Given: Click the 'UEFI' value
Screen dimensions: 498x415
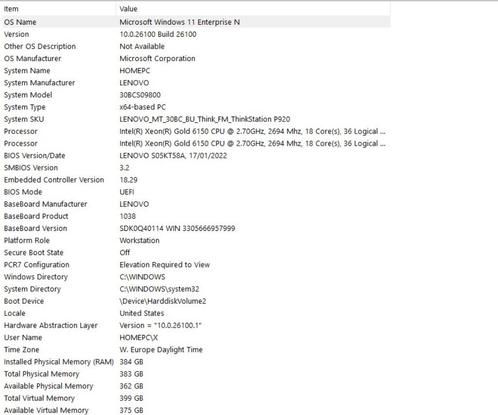Looking at the screenshot, I should (127, 192).
